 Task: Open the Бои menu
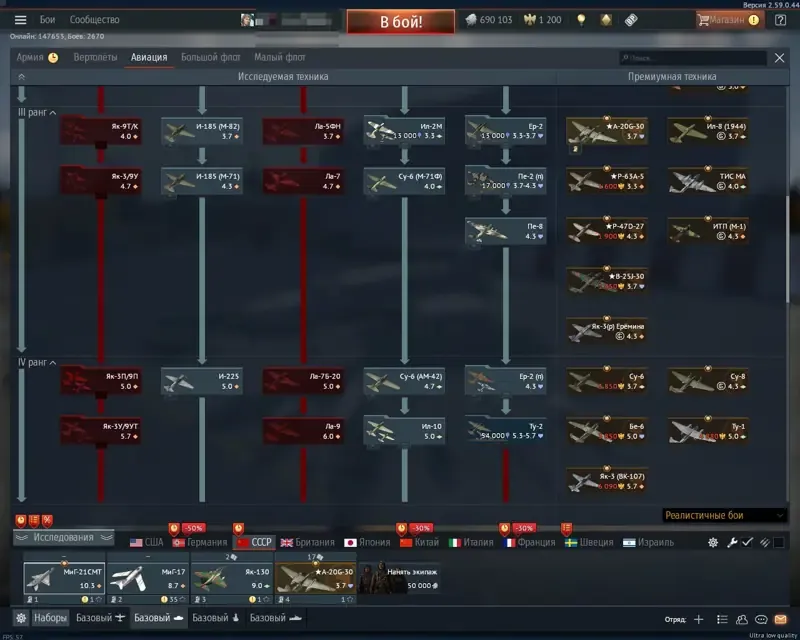pos(47,20)
